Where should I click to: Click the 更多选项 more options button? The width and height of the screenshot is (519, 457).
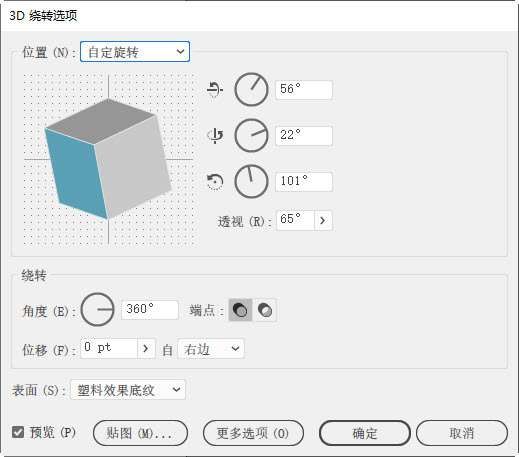point(253,433)
